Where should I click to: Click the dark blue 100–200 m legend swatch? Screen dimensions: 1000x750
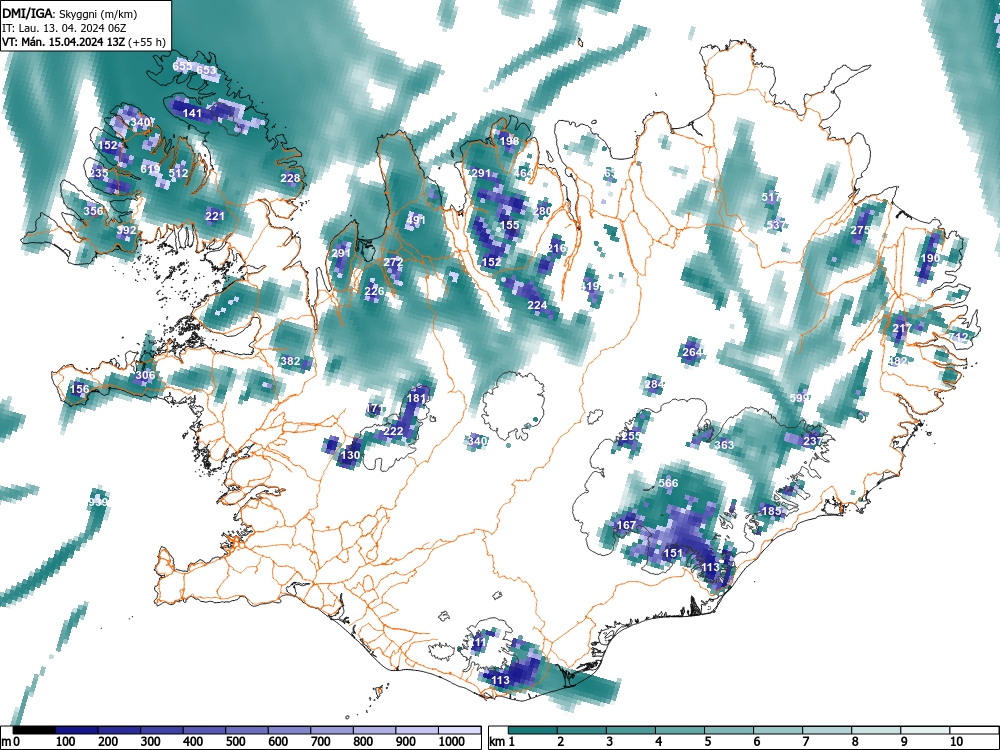point(77,730)
